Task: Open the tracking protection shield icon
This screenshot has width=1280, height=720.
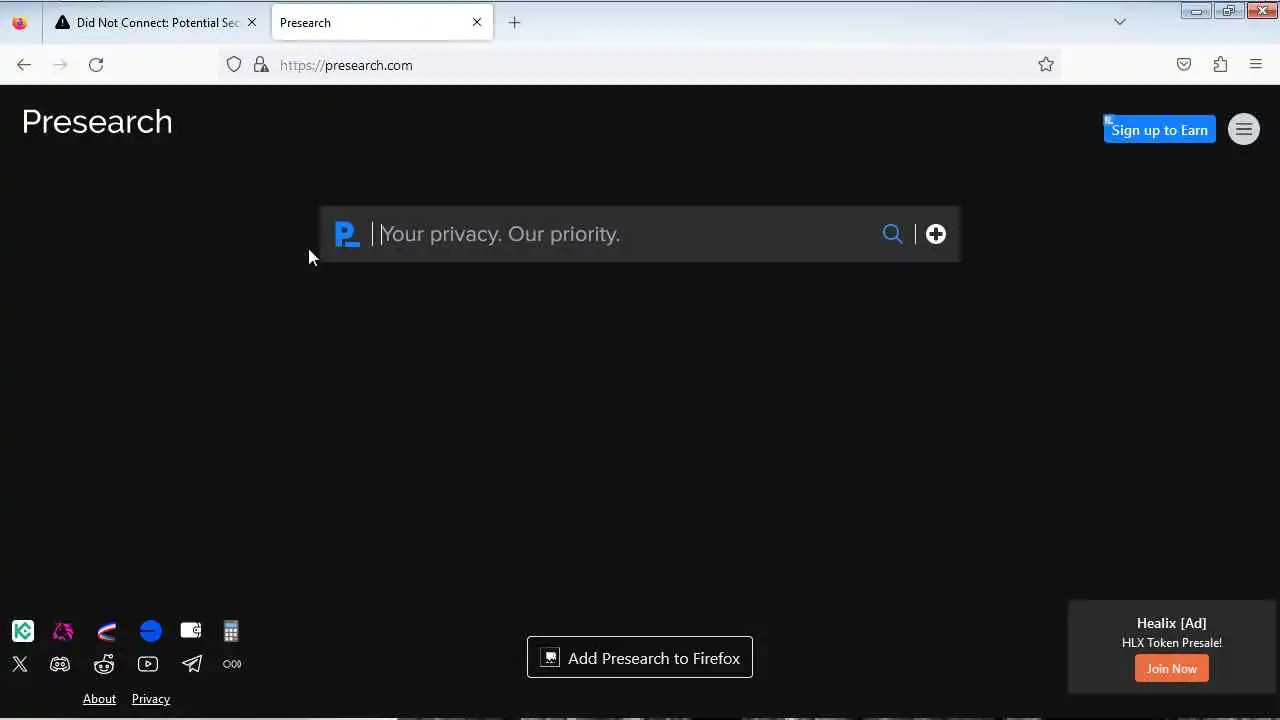Action: [234, 65]
